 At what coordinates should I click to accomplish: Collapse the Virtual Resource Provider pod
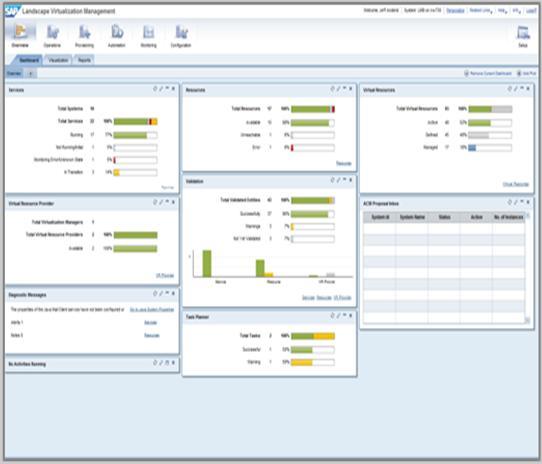167,202
